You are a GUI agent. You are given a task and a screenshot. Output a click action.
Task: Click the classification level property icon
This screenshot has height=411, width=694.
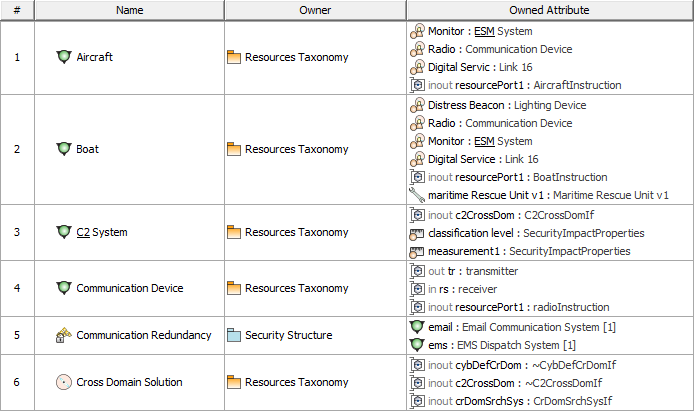pyautogui.click(x=418, y=233)
